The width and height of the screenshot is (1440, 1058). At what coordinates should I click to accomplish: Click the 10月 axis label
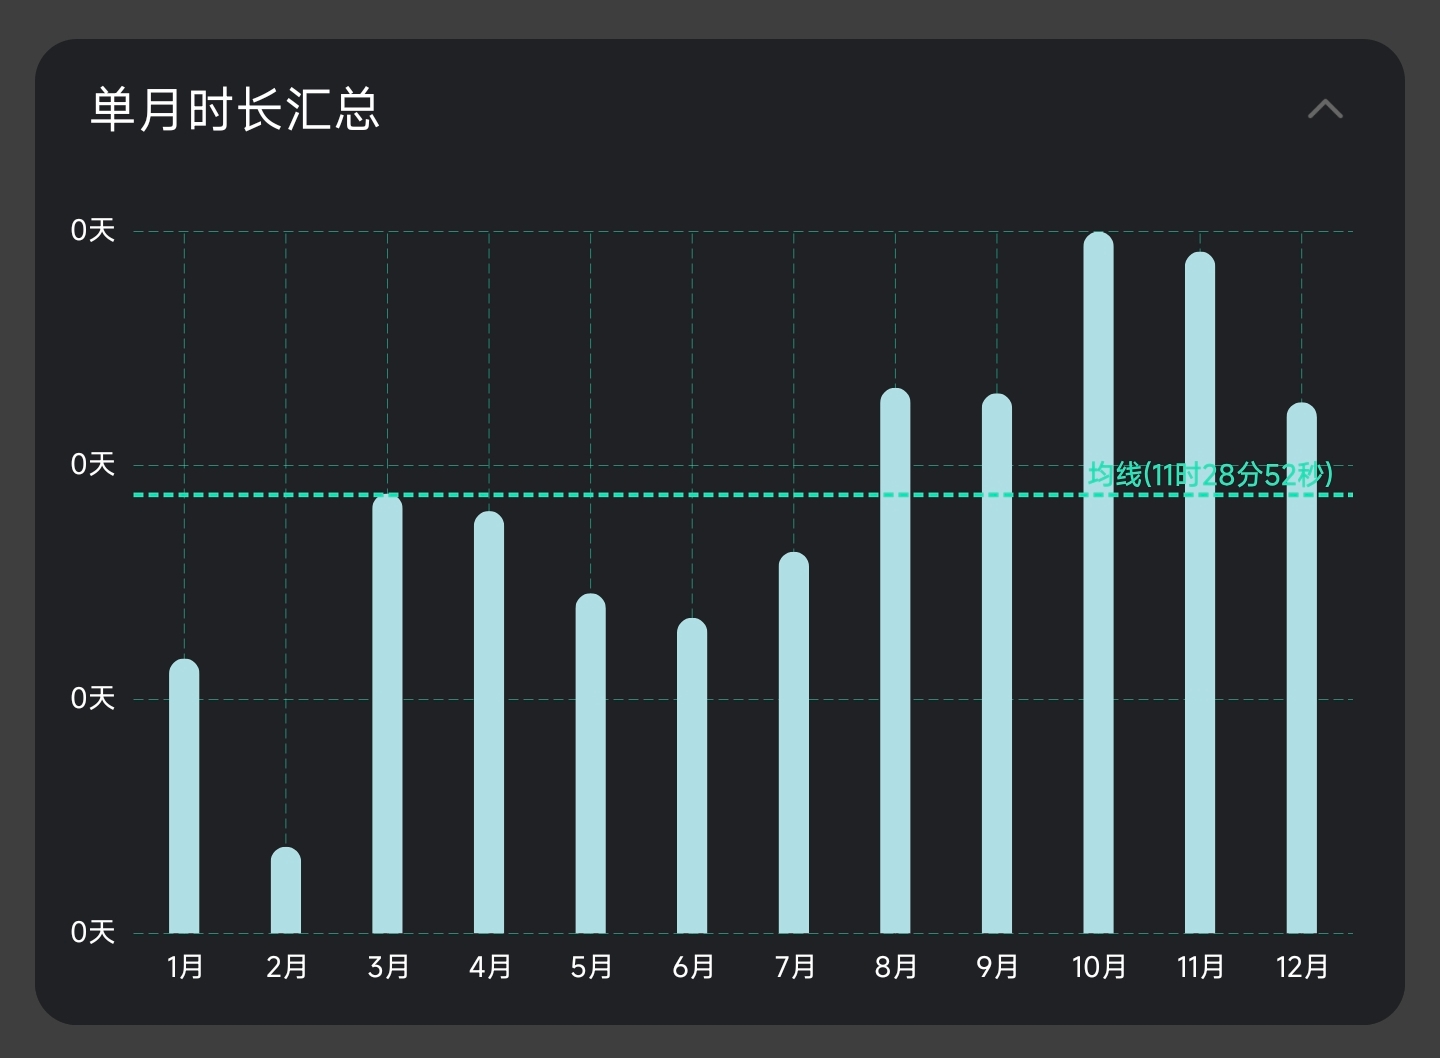[x=1098, y=967]
